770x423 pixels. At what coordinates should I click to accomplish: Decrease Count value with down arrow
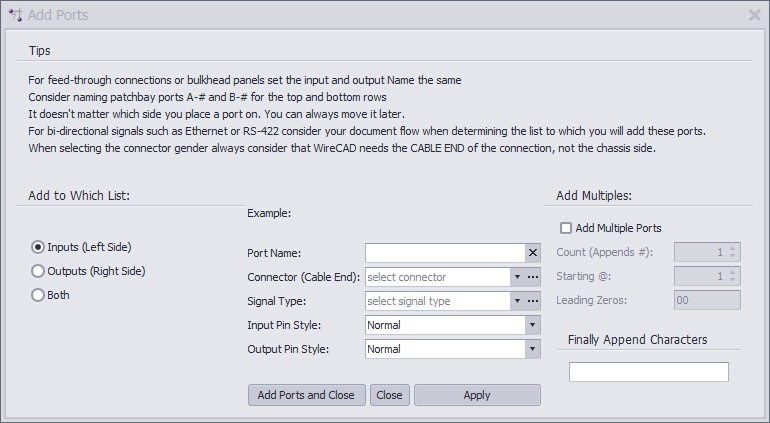click(732, 256)
